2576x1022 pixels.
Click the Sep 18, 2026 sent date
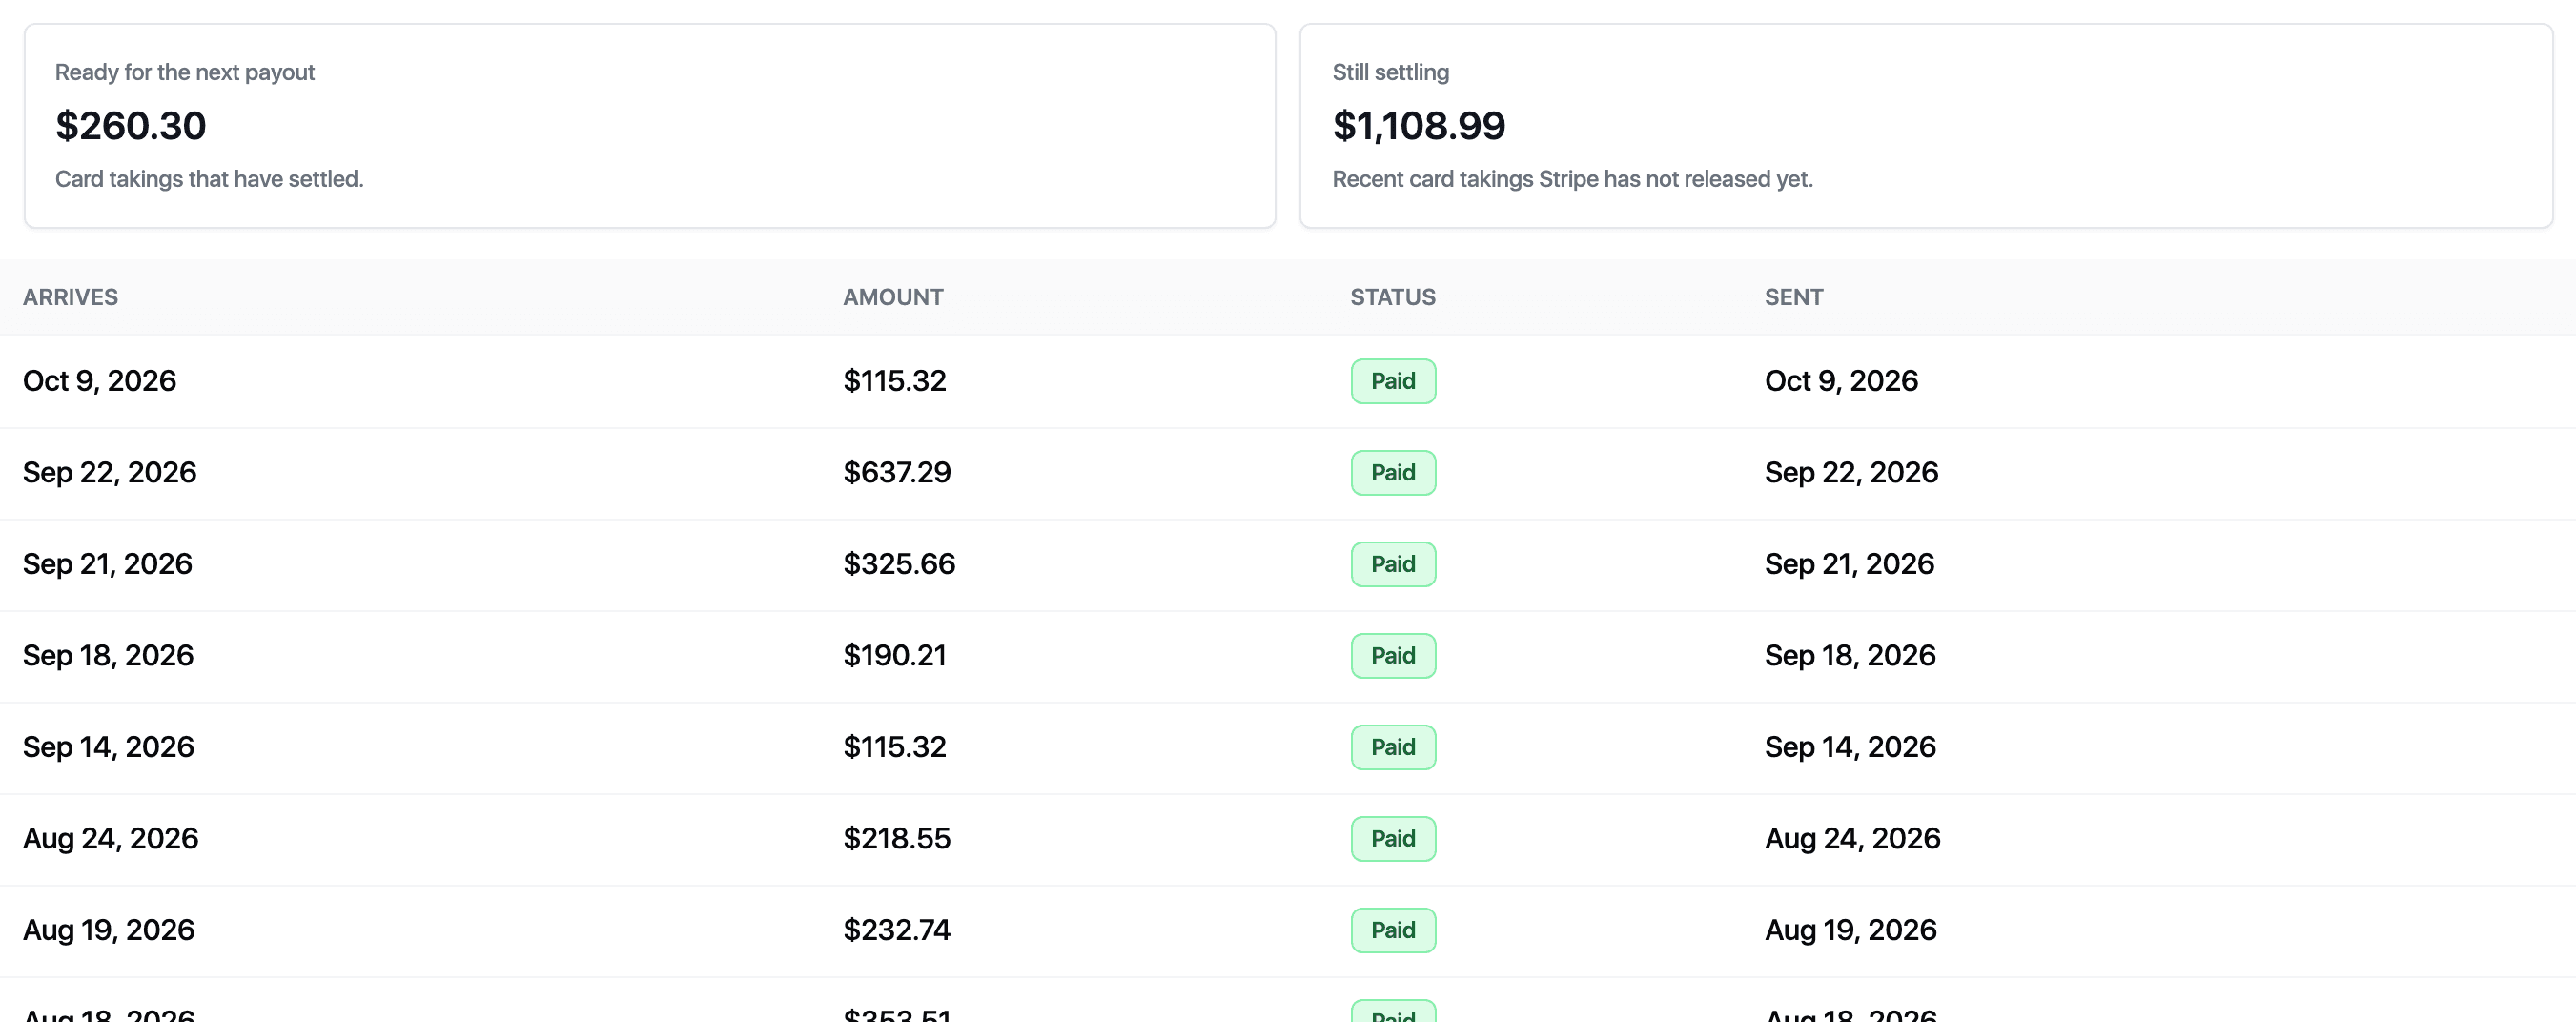pyautogui.click(x=1850, y=656)
